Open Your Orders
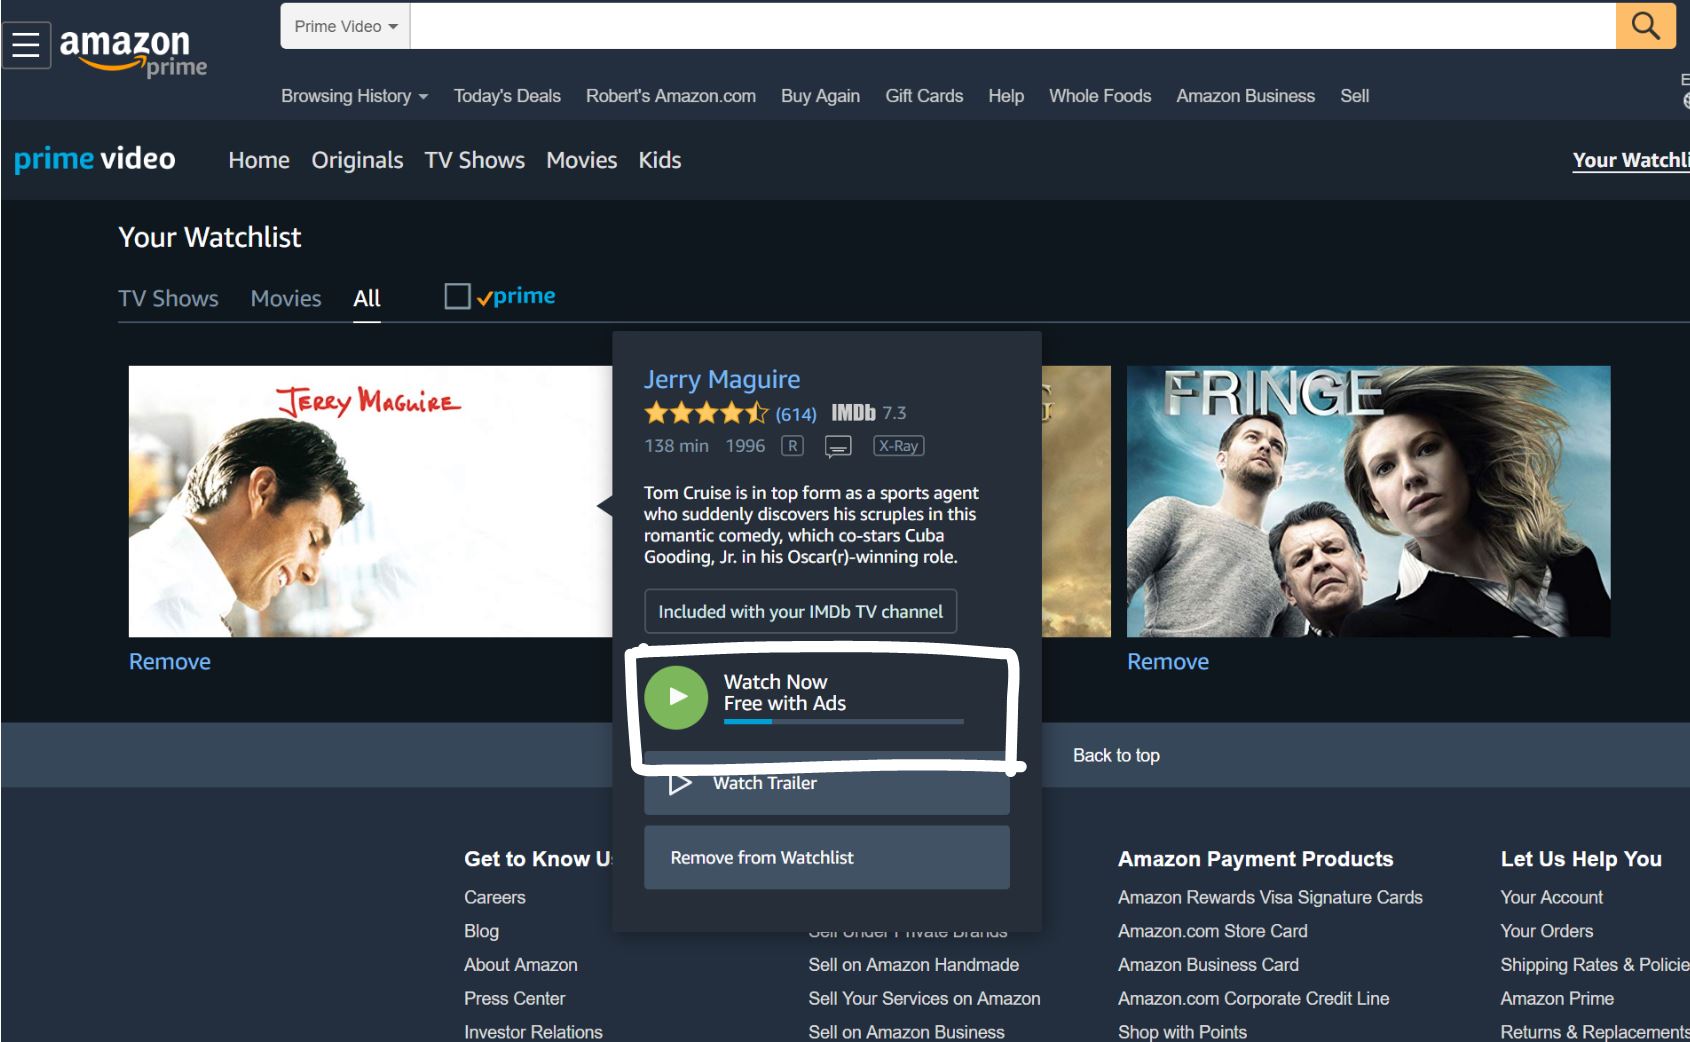The width and height of the screenshot is (1690, 1042). click(1547, 931)
